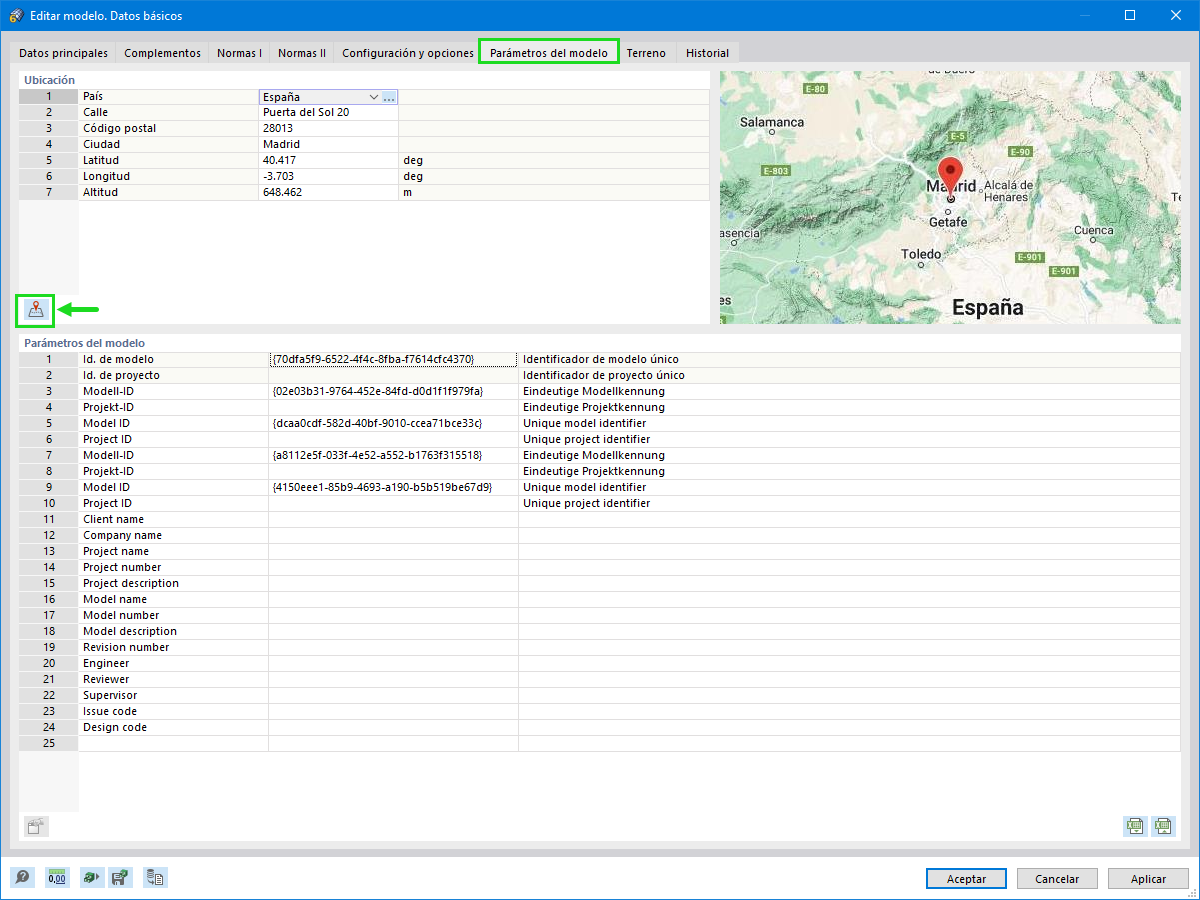Click the GUID starting with a8112e5f
This screenshot has height=900, width=1200.
[x=393, y=455]
